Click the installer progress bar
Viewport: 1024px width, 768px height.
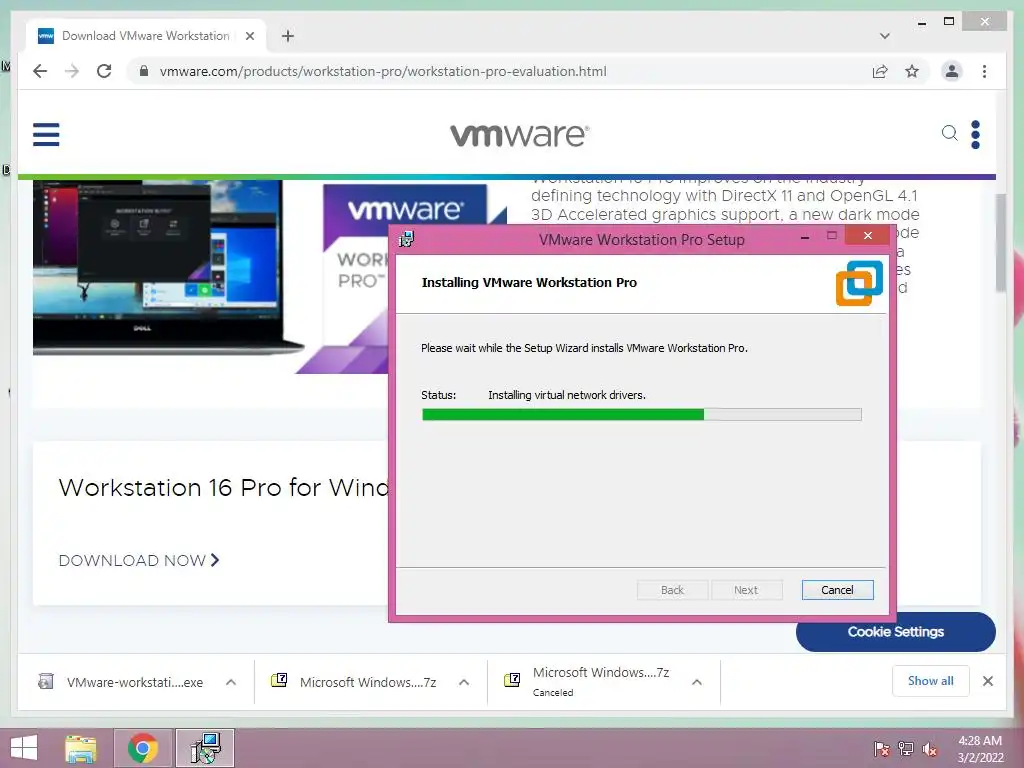641,414
